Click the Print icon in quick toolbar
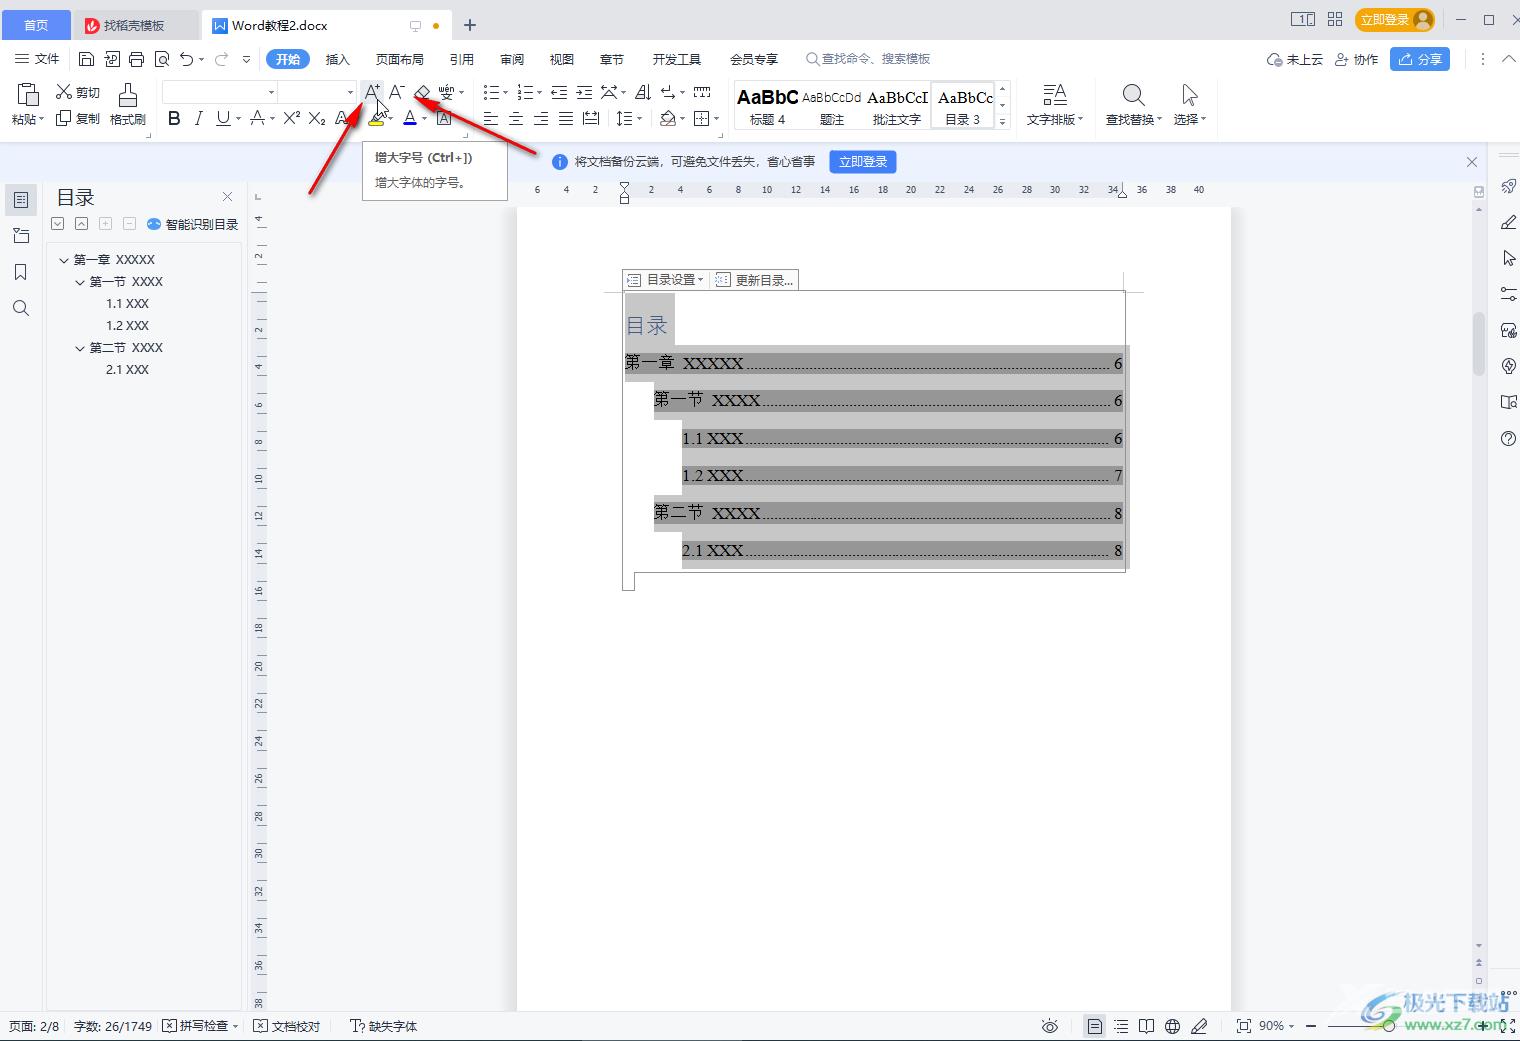 click(137, 59)
